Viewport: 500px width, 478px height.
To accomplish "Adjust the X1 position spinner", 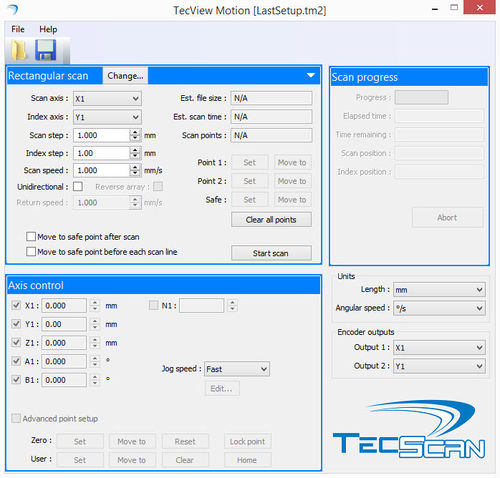I will pos(95,306).
